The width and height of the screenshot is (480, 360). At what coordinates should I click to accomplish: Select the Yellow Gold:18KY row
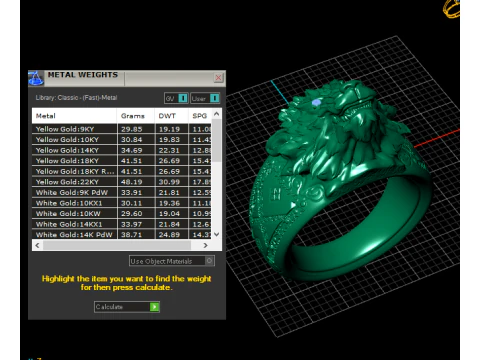point(122,161)
